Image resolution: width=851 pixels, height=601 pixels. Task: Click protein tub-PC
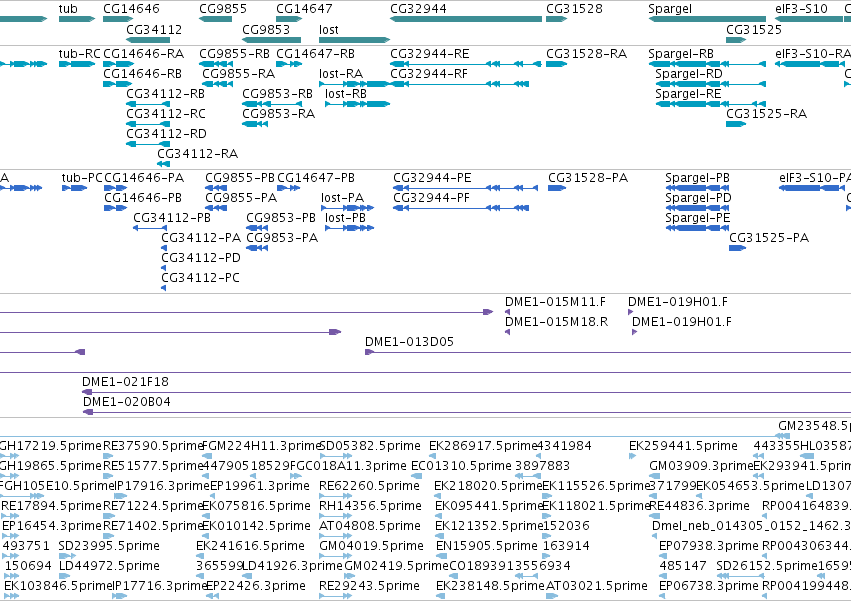[x=82, y=178]
